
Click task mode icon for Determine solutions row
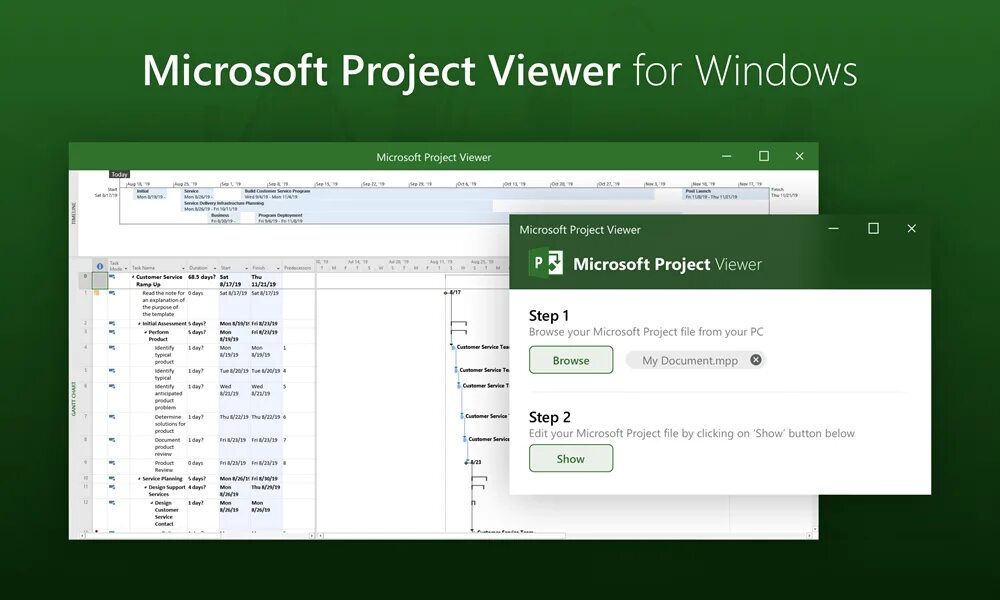point(112,417)
